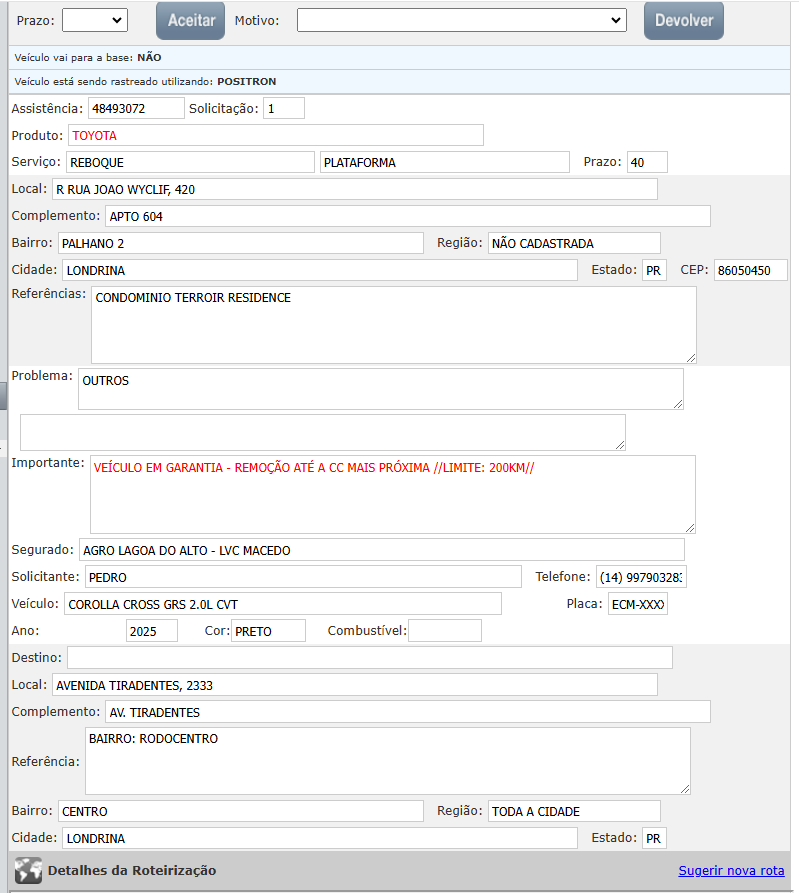Focus the Serviço field with REBOQUE
Image resolution: width=799 pixels, height=893 pixels.
pyautogui.click(x=190, y=162)
